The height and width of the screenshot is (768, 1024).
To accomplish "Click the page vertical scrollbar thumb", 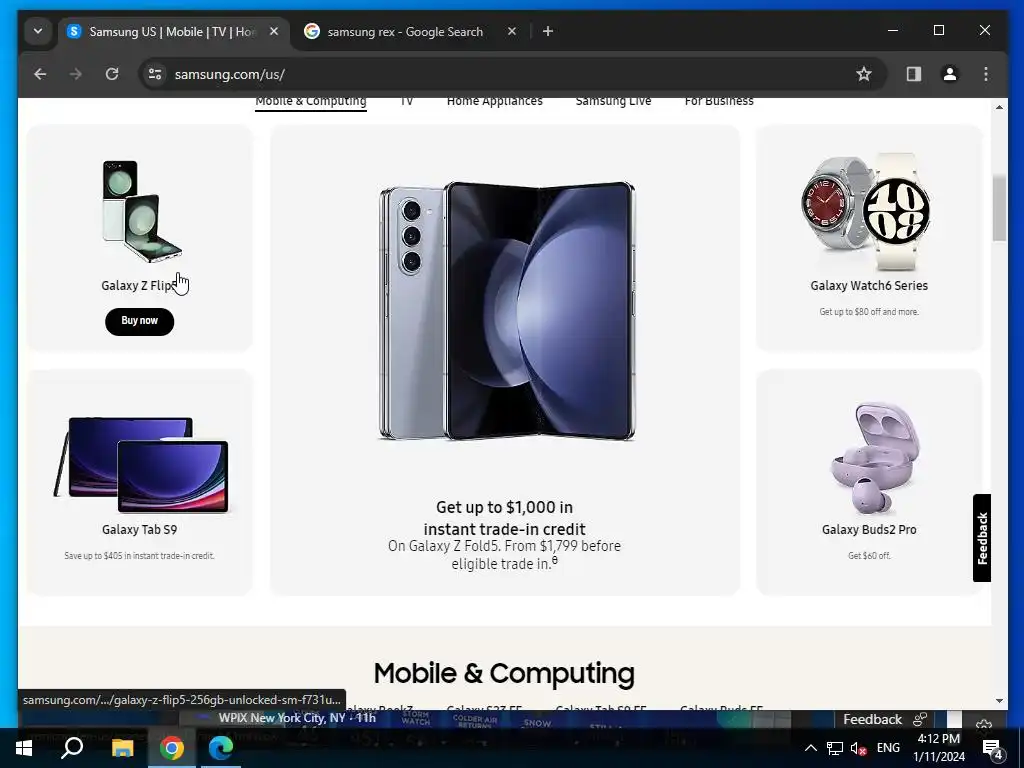I will pos(999,208).
